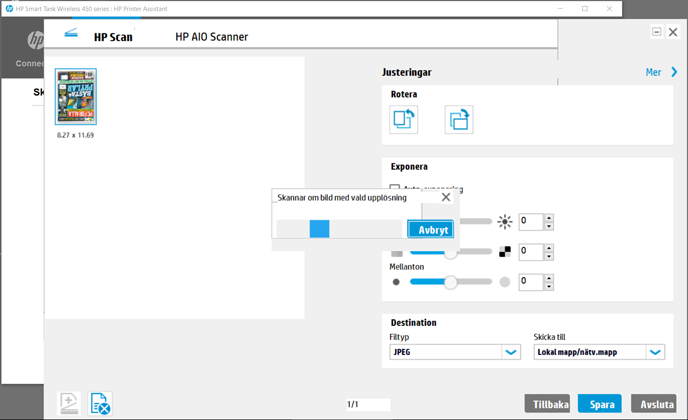688x420 pixels.
Task: Open the Filtyp JPEG dropdown
Action: [455, 352]
